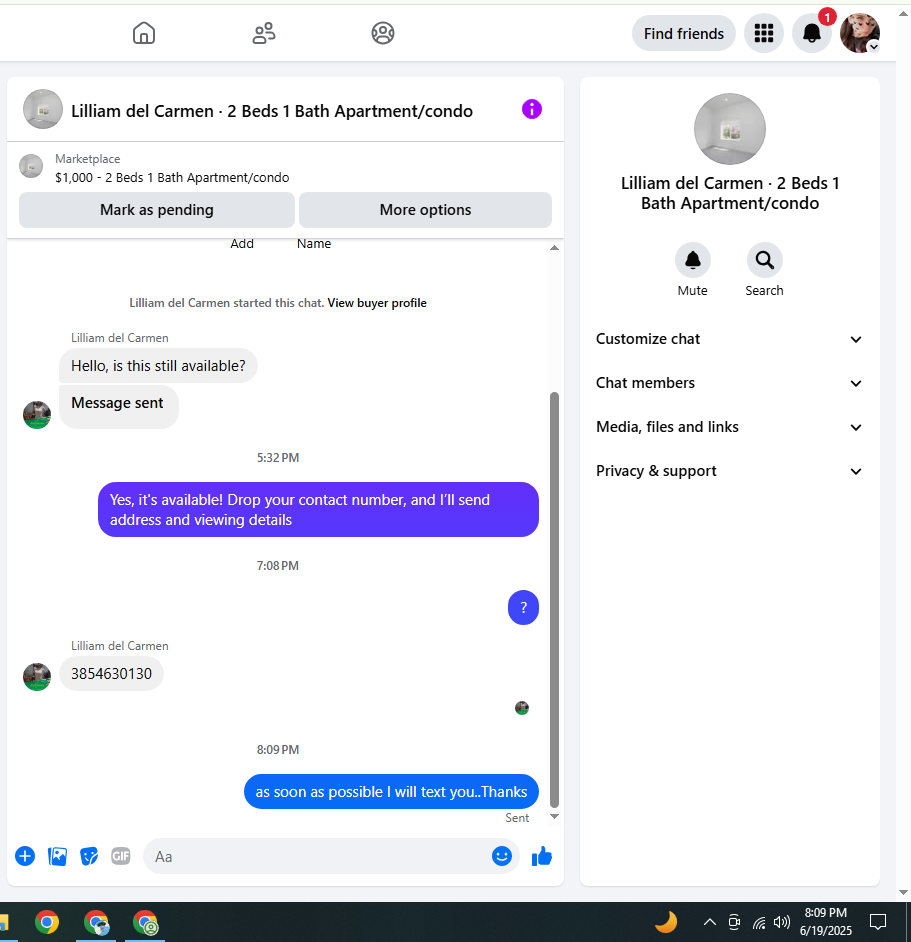Open the Groups icon in top navigation
The height and width of the screenshot is (942, 911).
click(x=383, y=33)
